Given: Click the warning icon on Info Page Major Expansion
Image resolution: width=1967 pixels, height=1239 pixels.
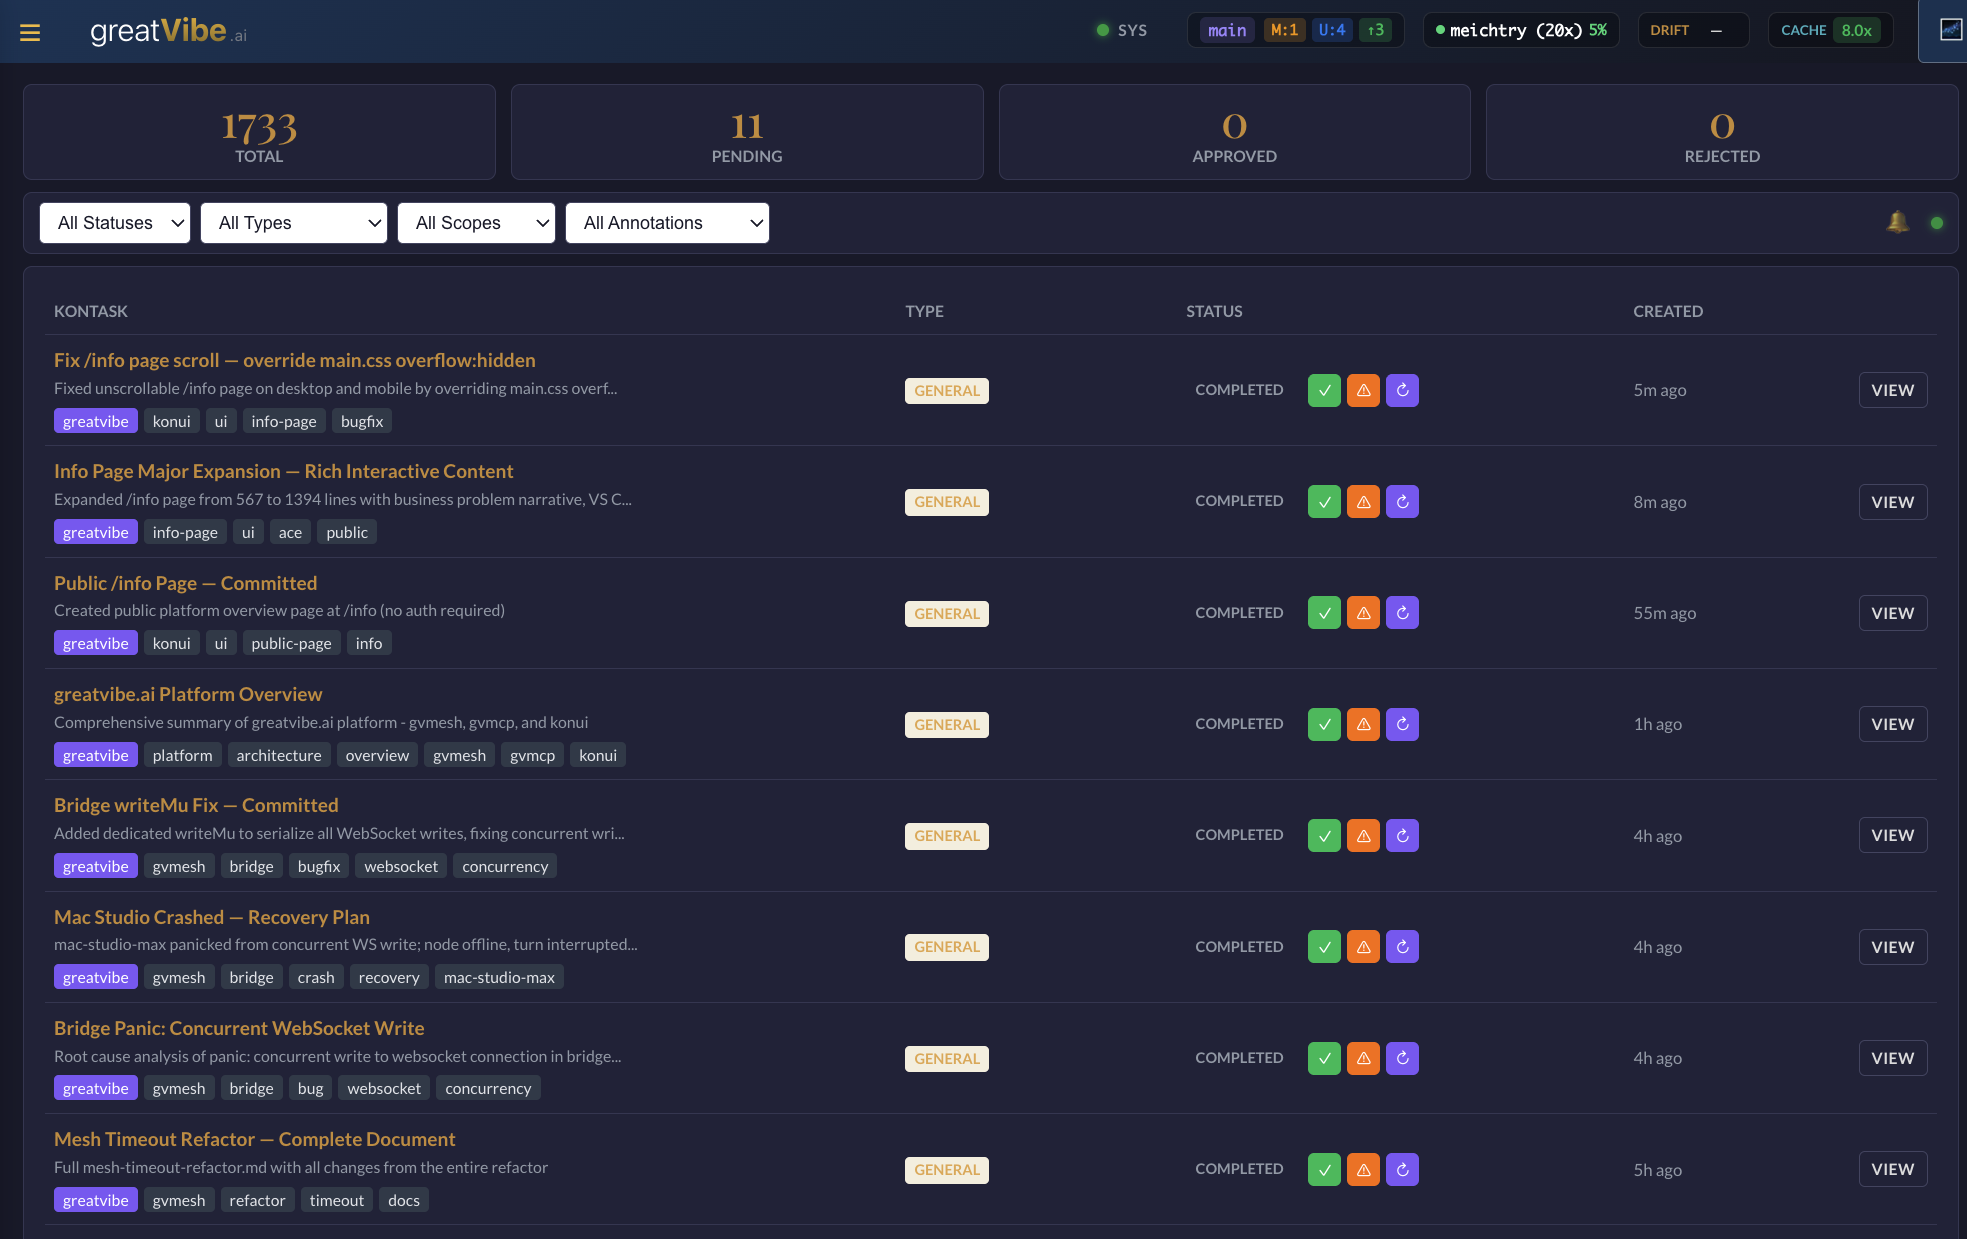Looking at the screenshot, I should point(1363,501).
